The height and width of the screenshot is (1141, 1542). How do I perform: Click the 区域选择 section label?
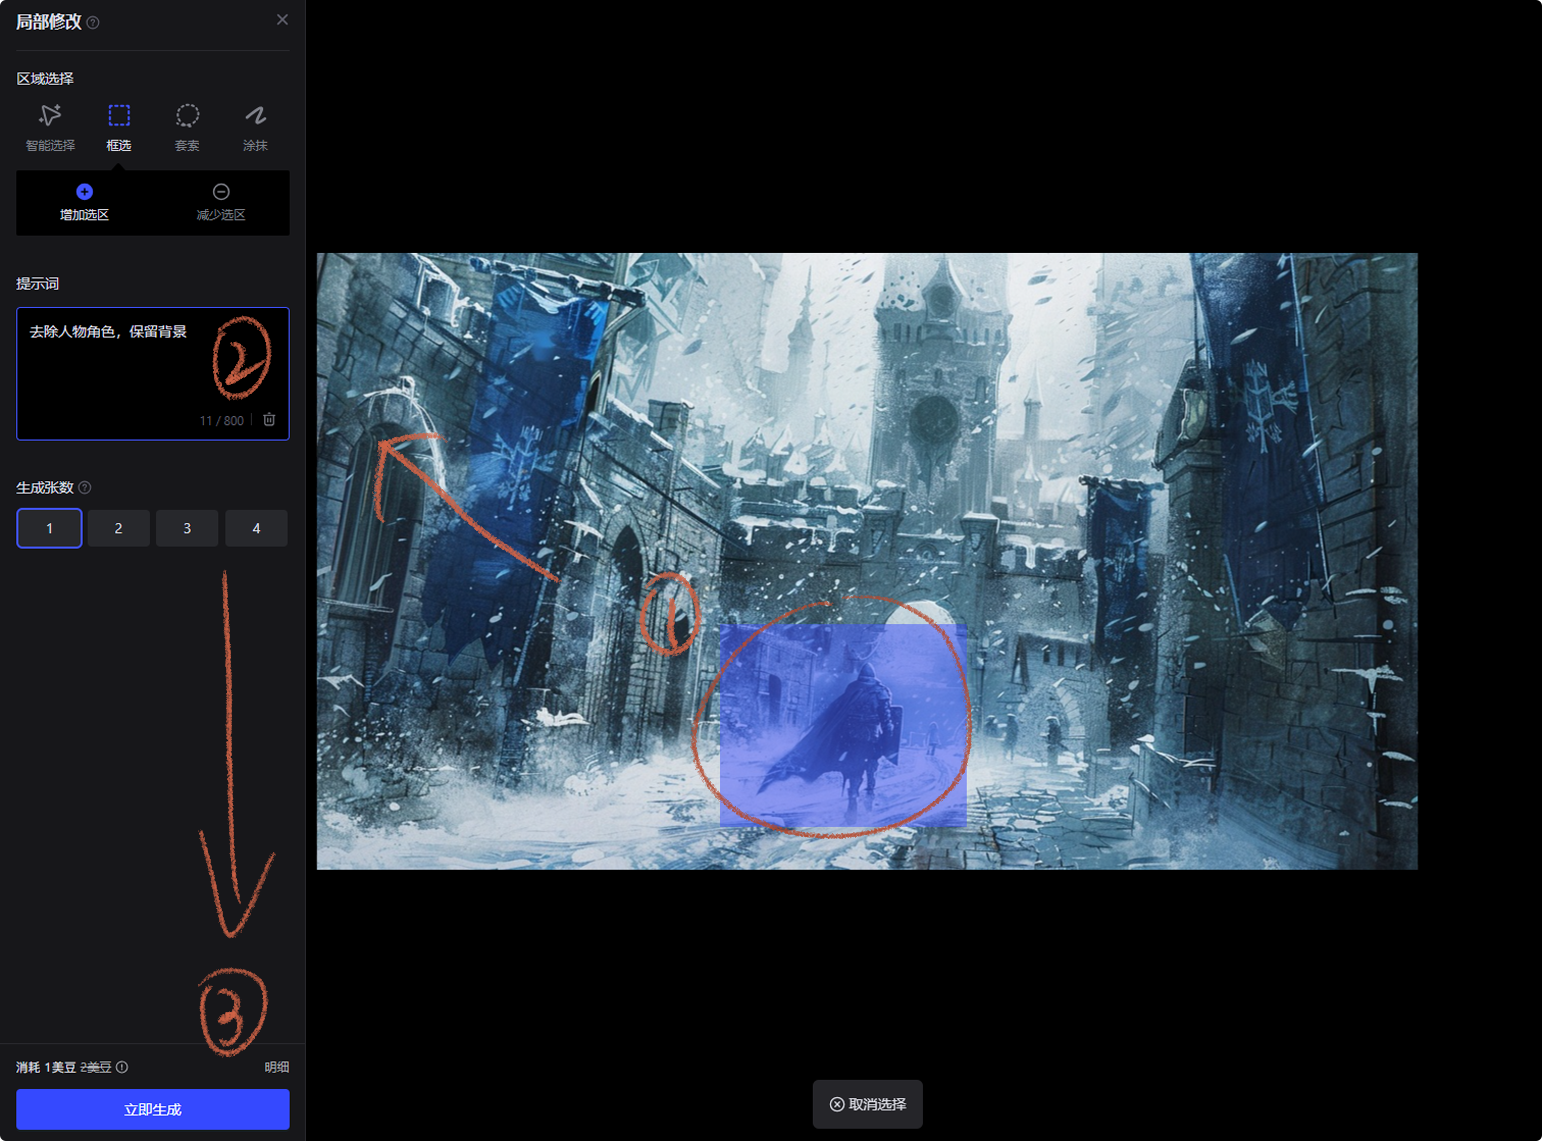pos(45,78)
